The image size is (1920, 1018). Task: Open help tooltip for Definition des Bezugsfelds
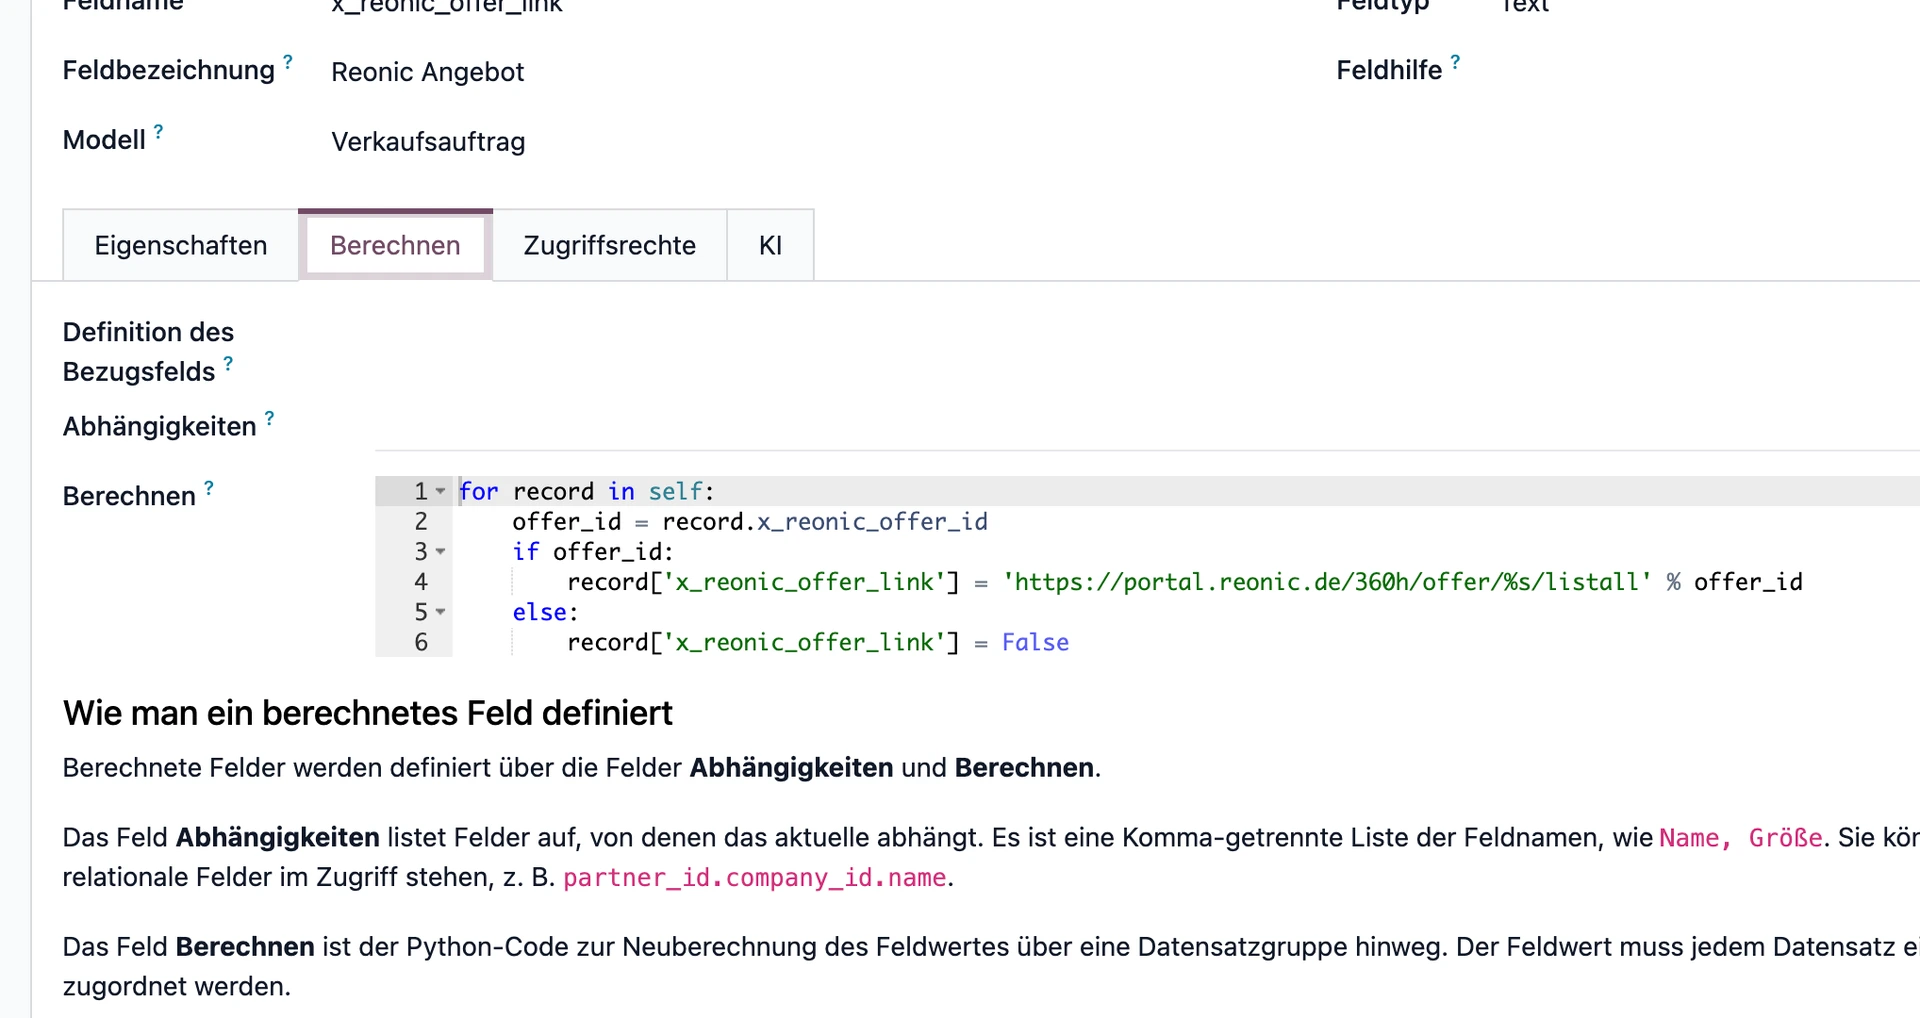(228, 364)
